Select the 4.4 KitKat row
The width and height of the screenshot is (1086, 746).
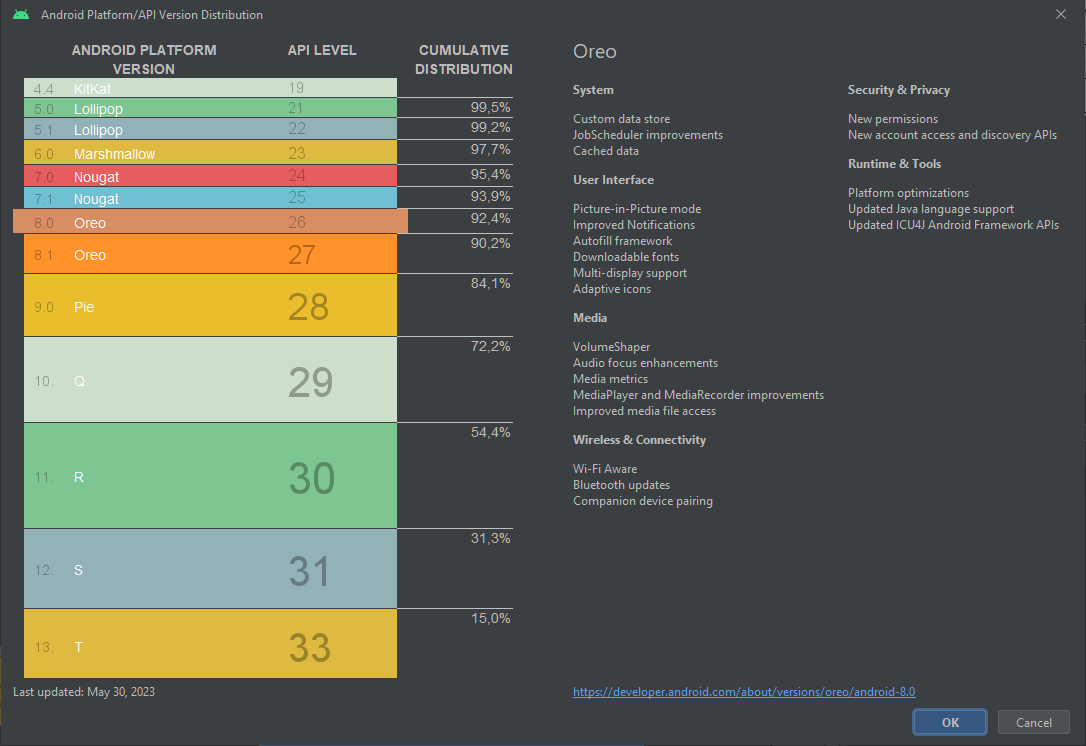point(210,88)
